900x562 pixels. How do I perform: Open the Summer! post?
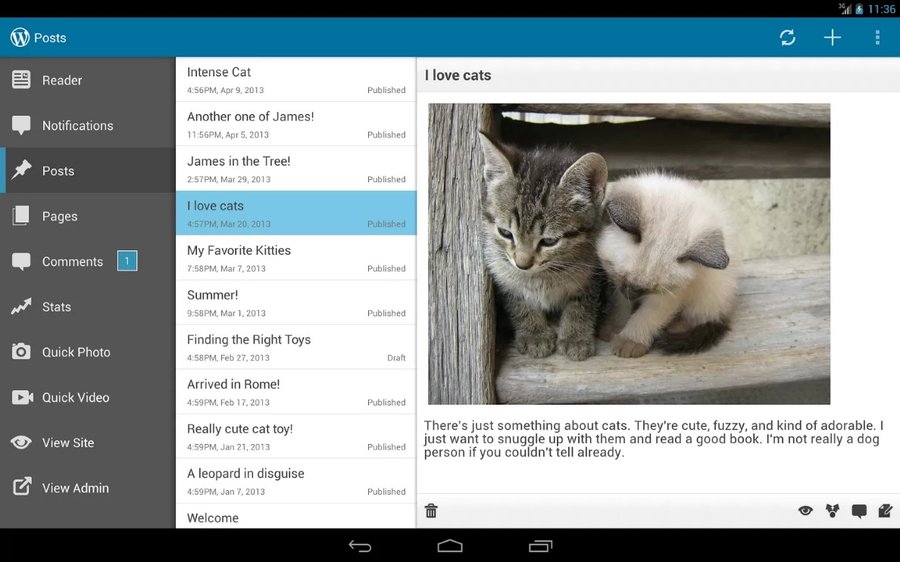click(x=296, y=303)
